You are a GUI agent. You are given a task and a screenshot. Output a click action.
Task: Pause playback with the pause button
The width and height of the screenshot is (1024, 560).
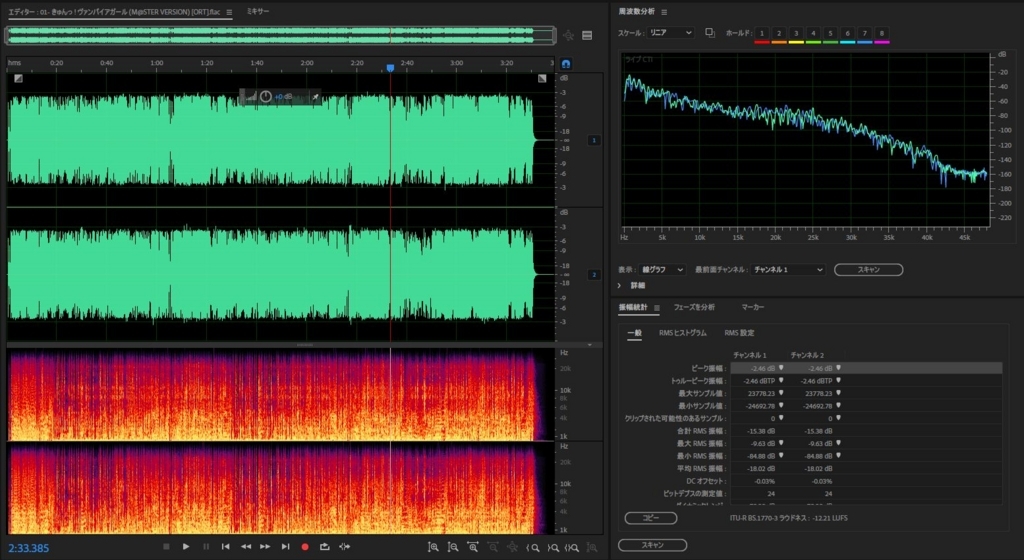[206, 547]
